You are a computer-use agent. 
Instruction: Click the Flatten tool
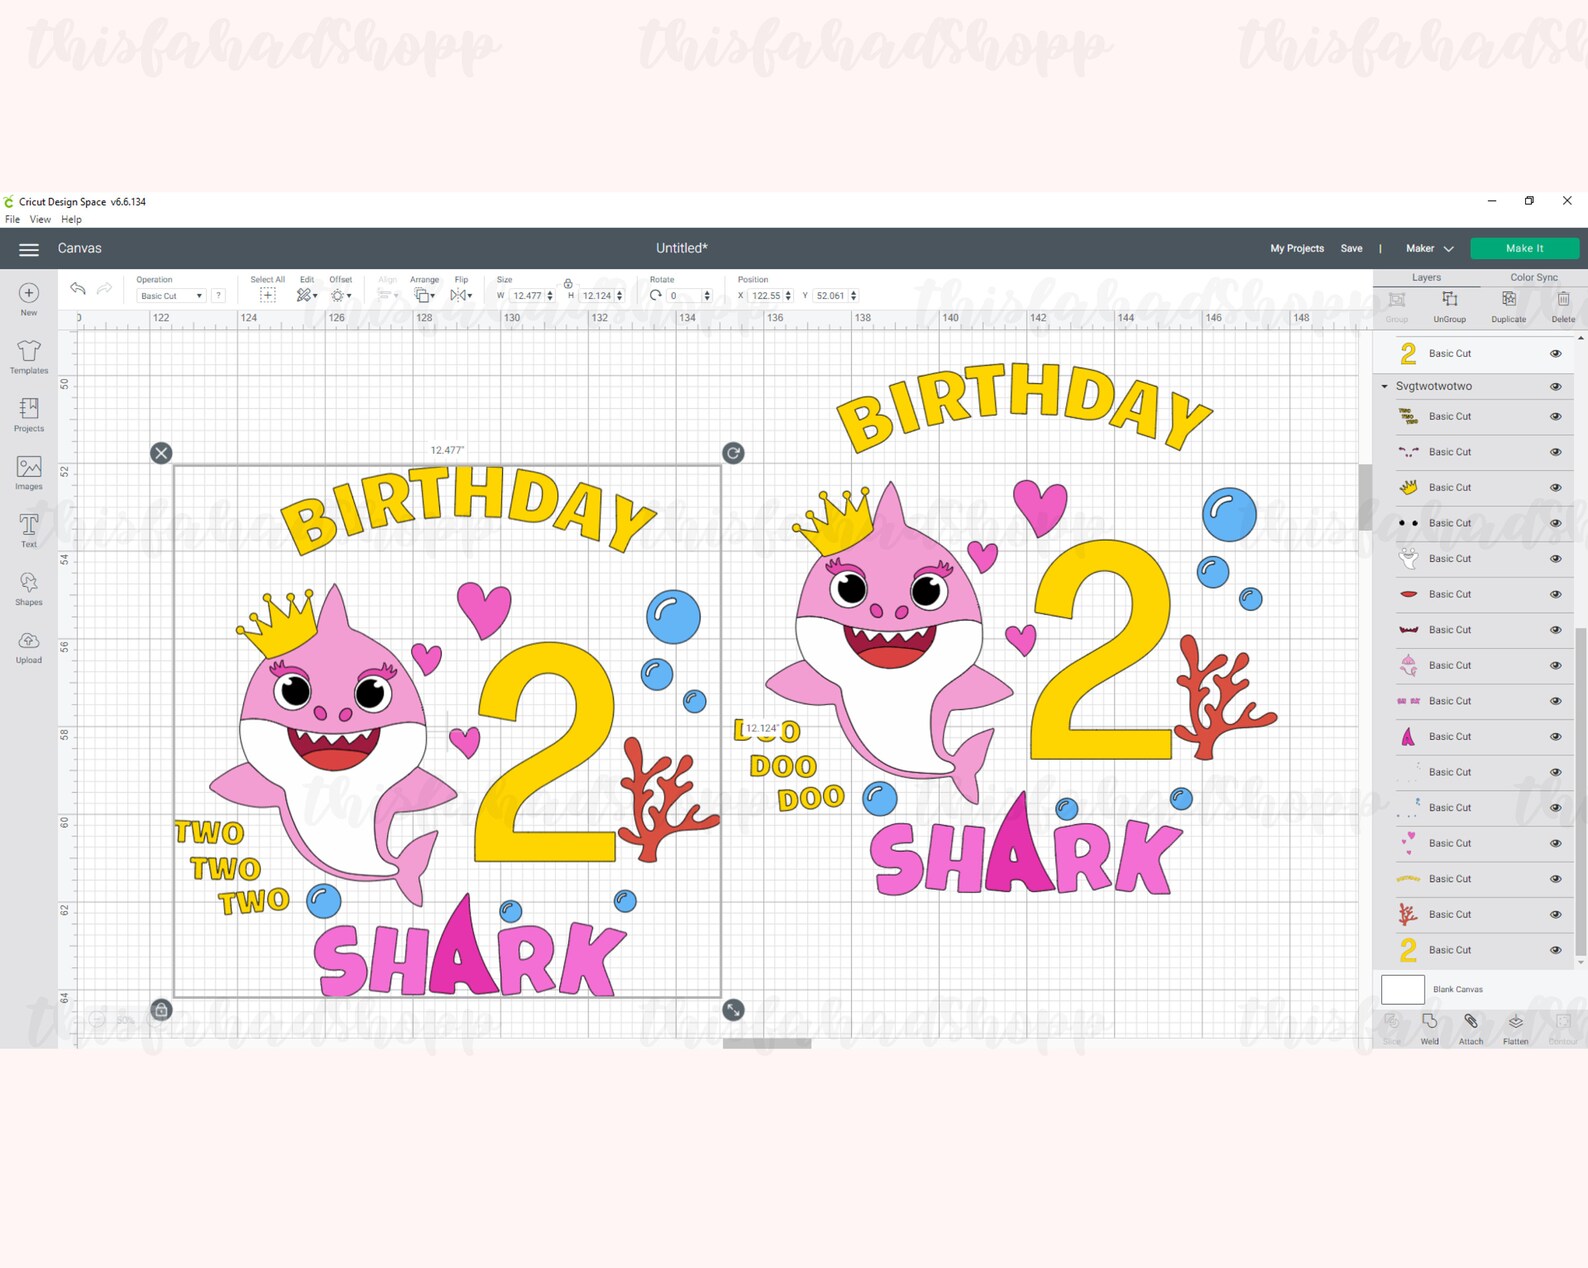[1516, 1028]
